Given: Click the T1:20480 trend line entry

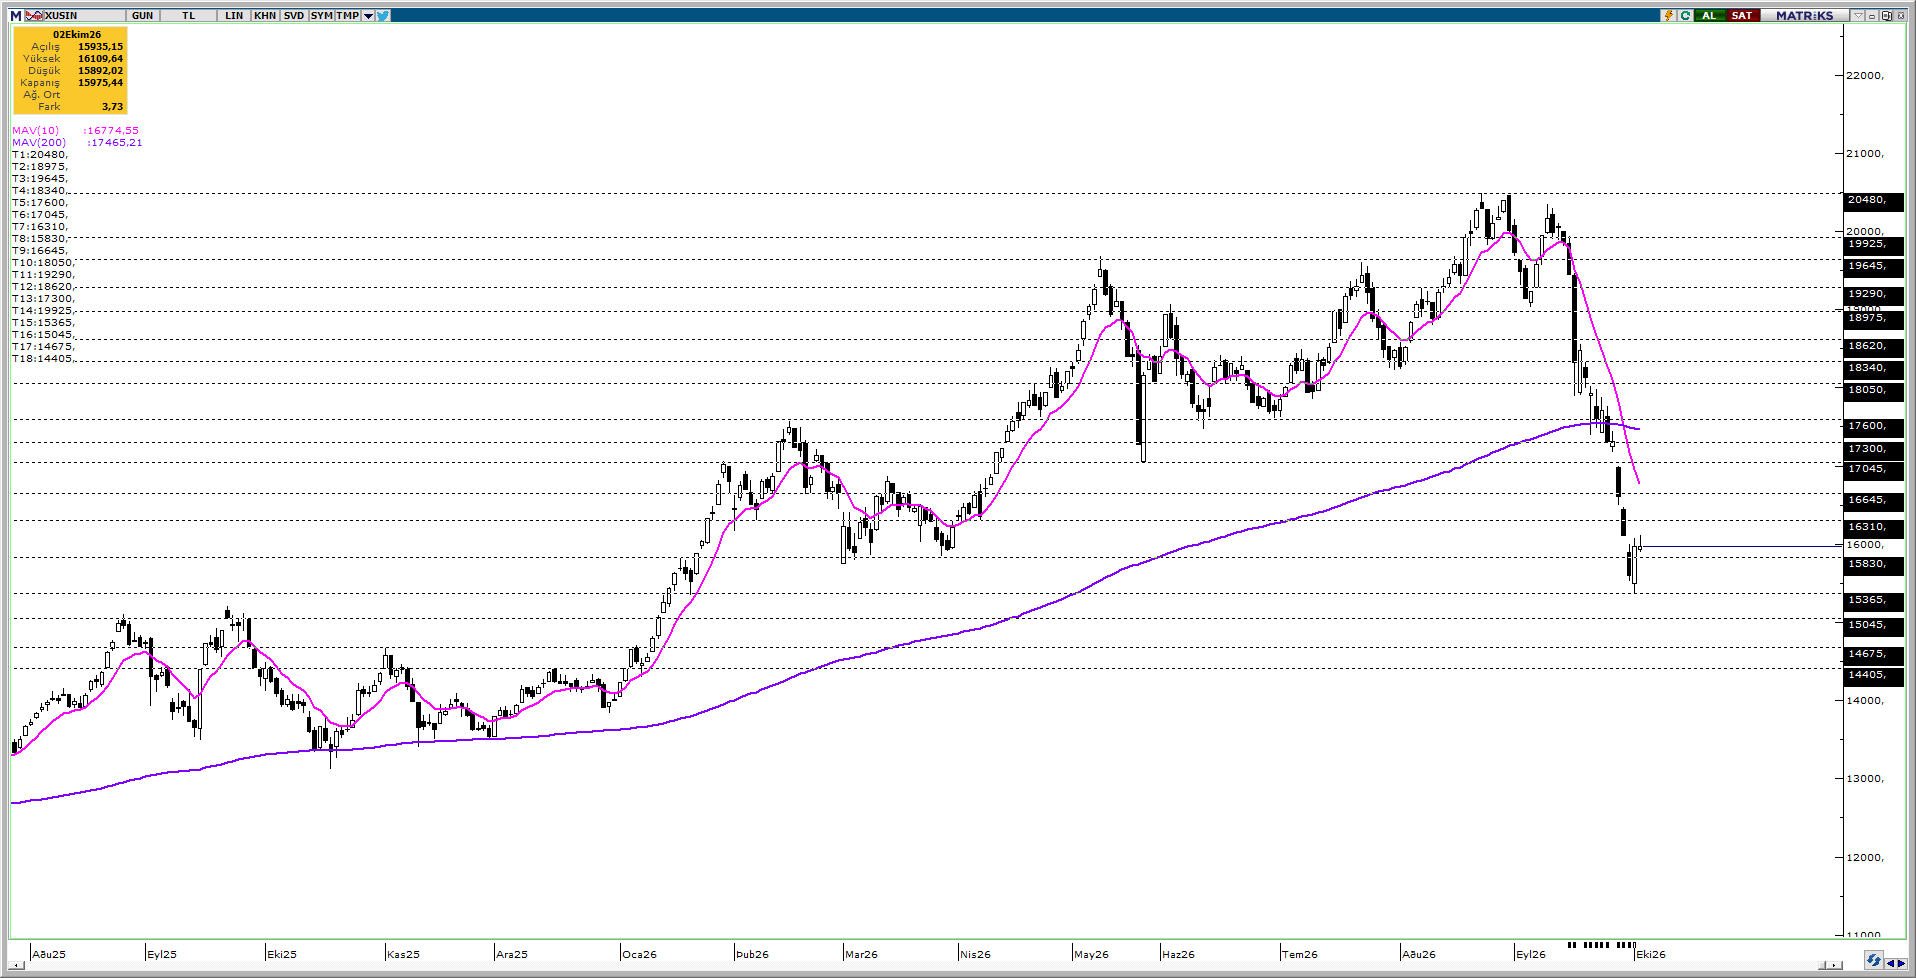Looking at the screenshot, I should pyautogui.click(x=40, y=155).
